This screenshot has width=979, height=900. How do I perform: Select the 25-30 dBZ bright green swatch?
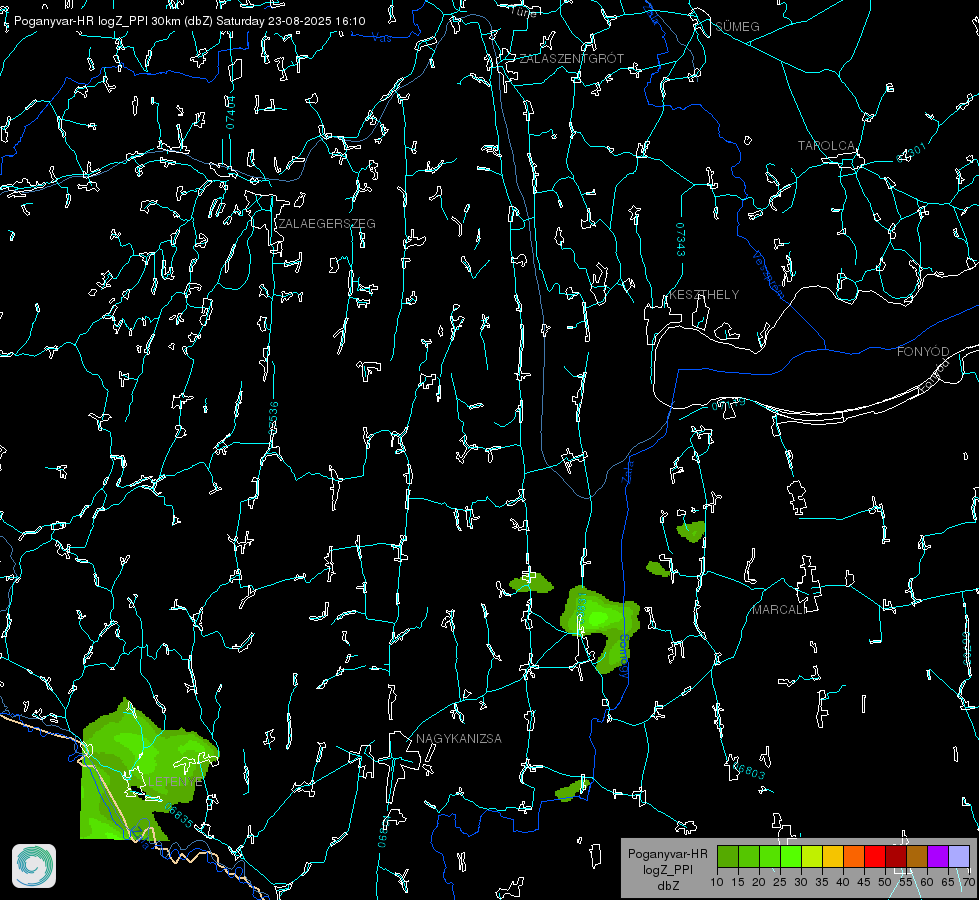click(x=791, y=856)
